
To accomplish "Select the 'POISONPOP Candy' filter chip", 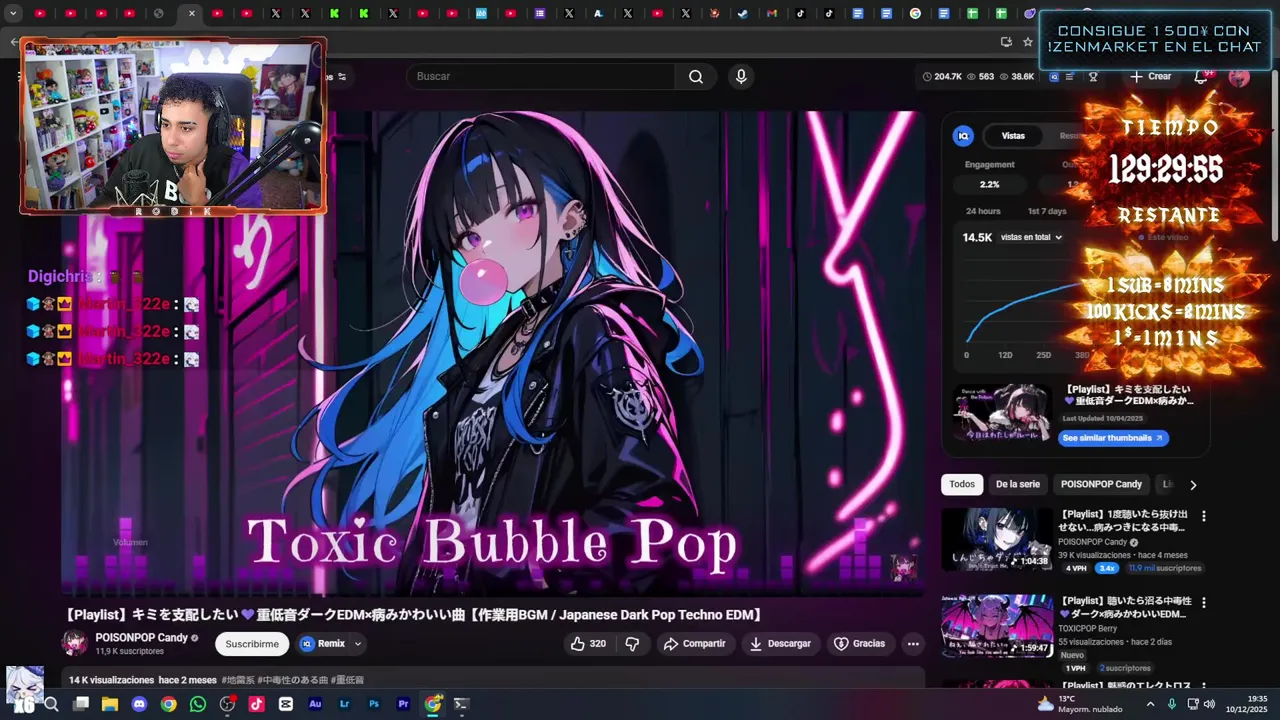I will tap(1101, 484).
